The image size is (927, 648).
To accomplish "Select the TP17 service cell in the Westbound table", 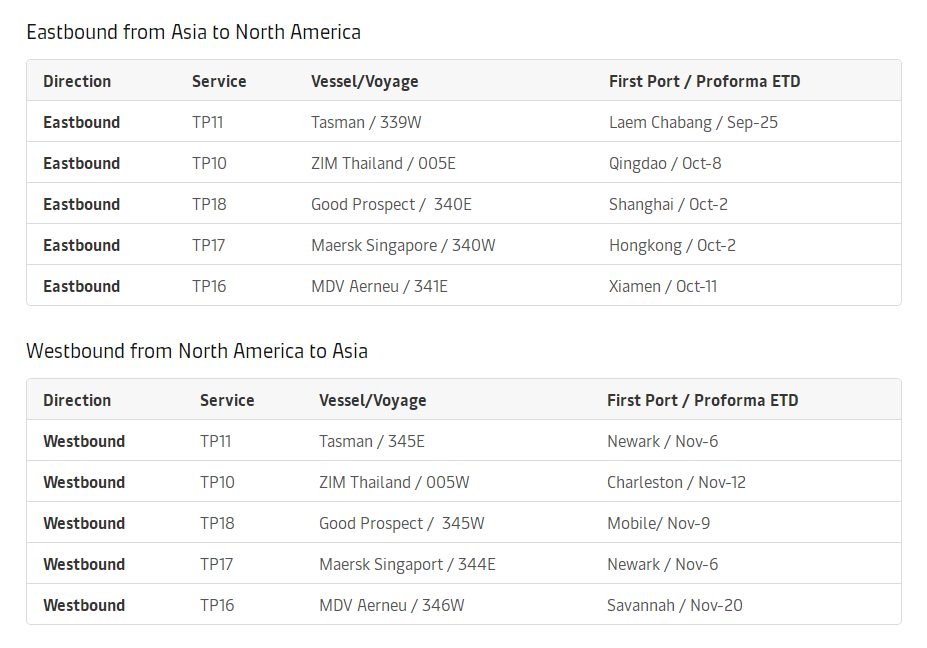I will click(216, 565).
